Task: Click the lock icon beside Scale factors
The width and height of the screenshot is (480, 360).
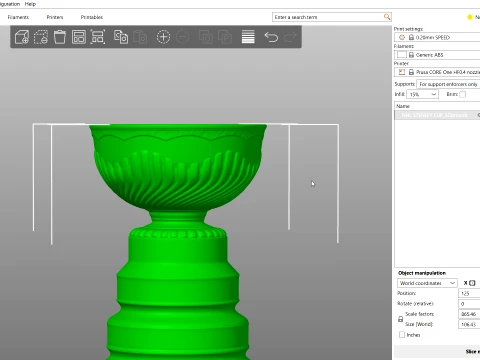Action: [x=400, y=319]
